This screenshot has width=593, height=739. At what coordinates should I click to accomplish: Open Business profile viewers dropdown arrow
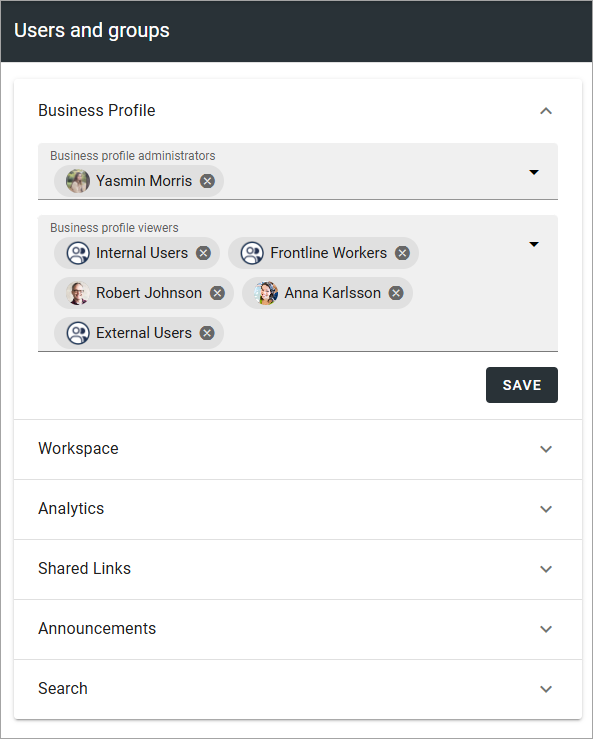pyautogui.click(x=534, y=244)
